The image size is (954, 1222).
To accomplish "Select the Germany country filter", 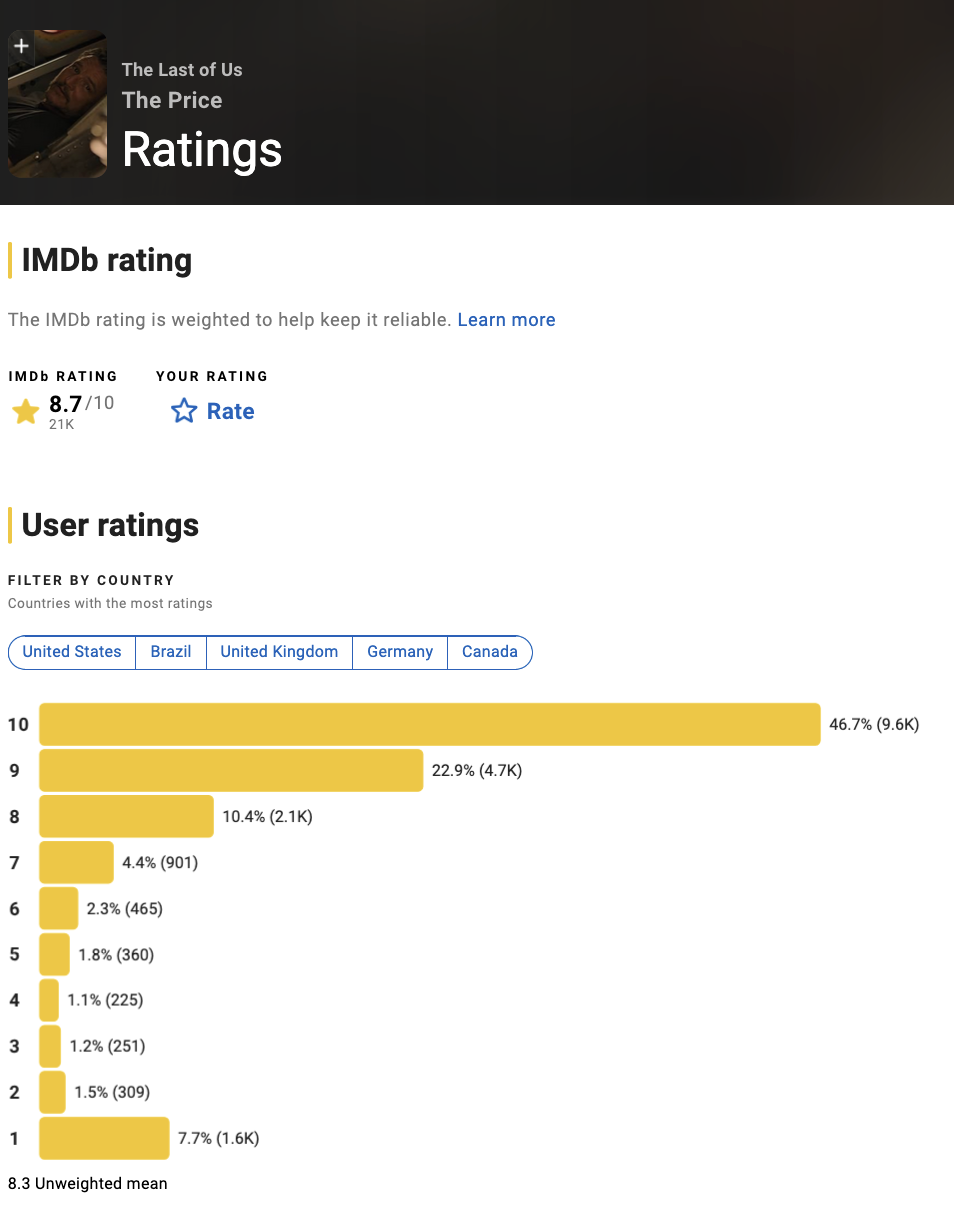I will 400,652.
